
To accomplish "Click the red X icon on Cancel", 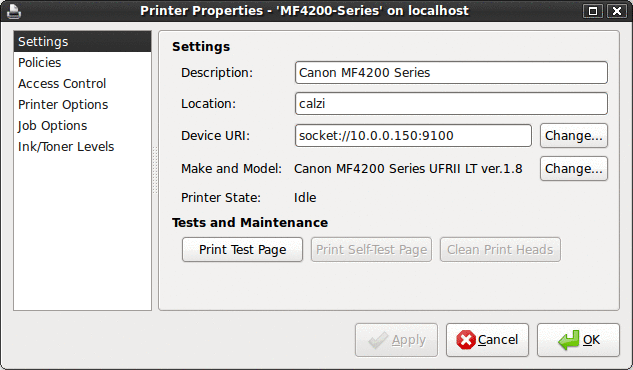I will [466, 340].
